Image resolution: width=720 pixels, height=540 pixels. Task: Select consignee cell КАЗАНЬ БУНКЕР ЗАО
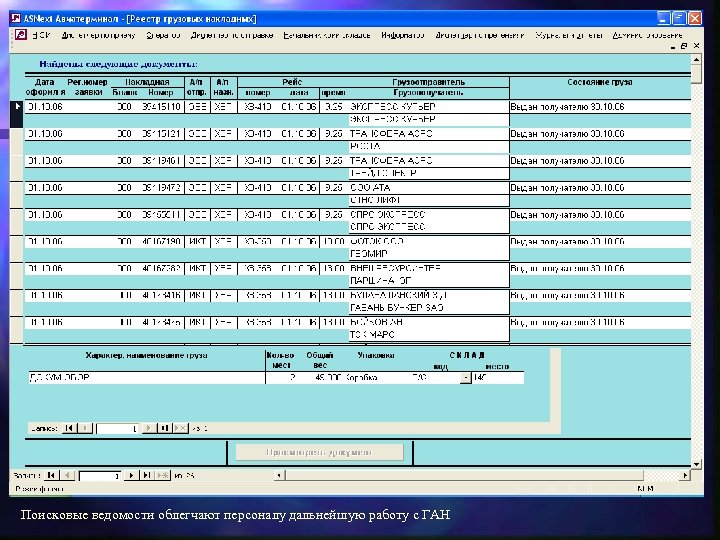coord(428,308)
